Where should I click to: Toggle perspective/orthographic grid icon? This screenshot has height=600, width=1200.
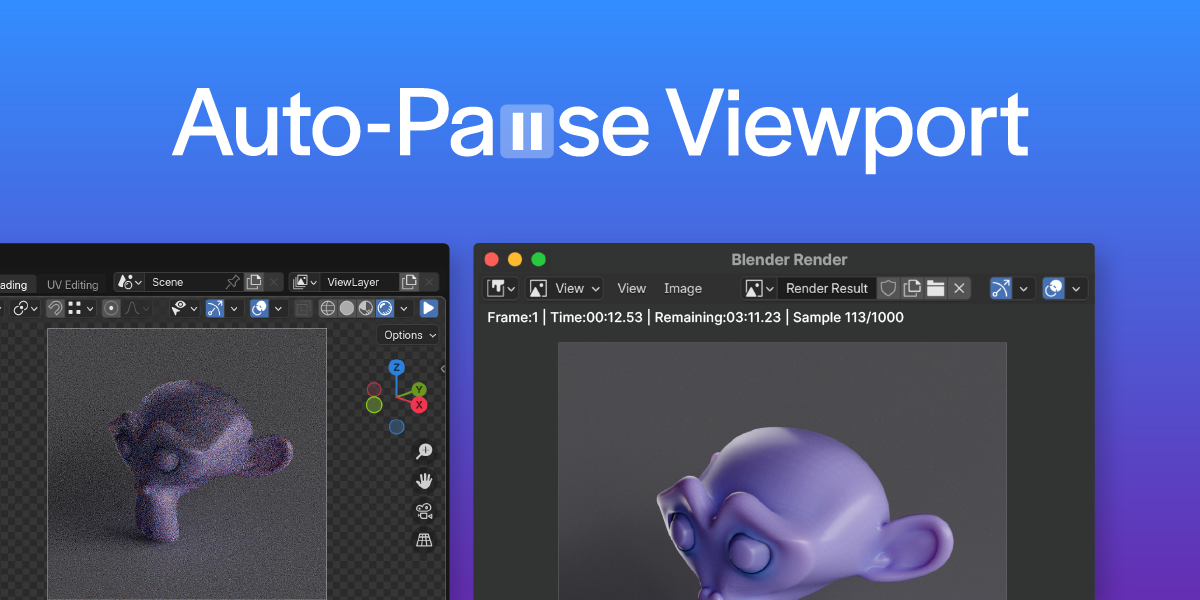[x=424, y=540]
